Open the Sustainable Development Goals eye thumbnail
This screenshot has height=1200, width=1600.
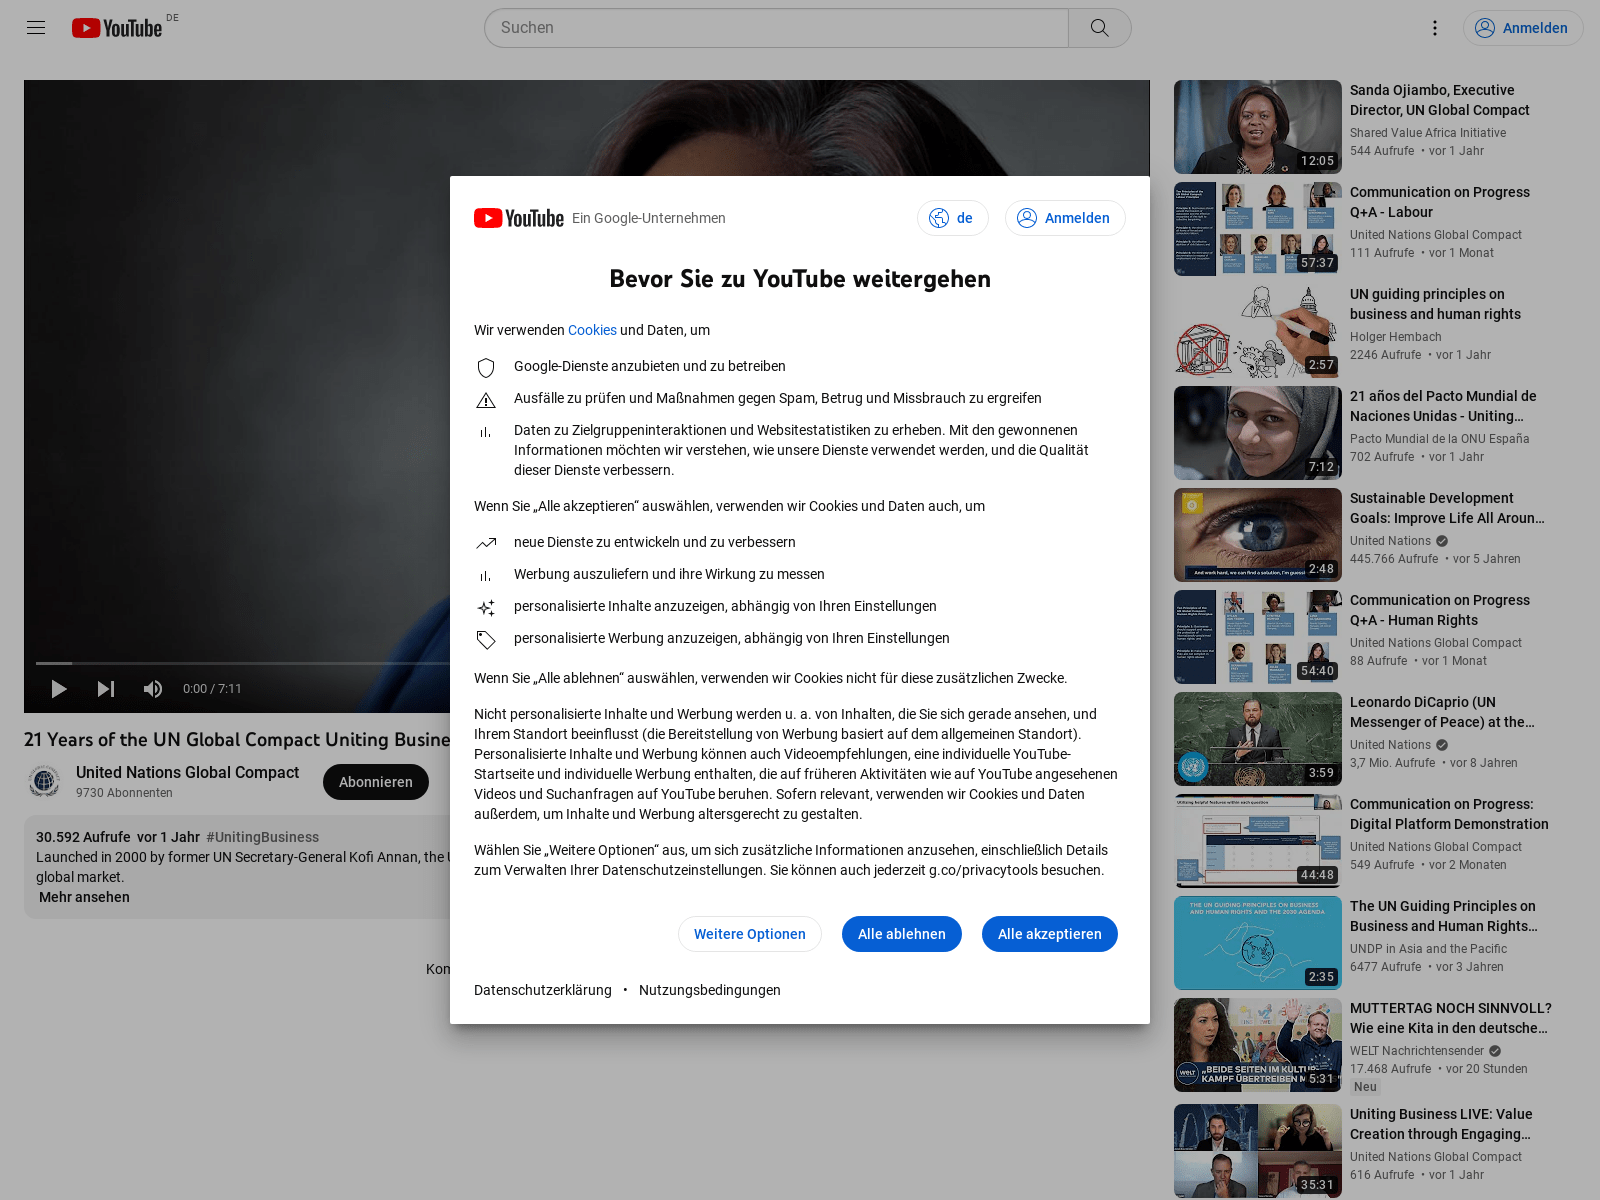coord(1258,535)
